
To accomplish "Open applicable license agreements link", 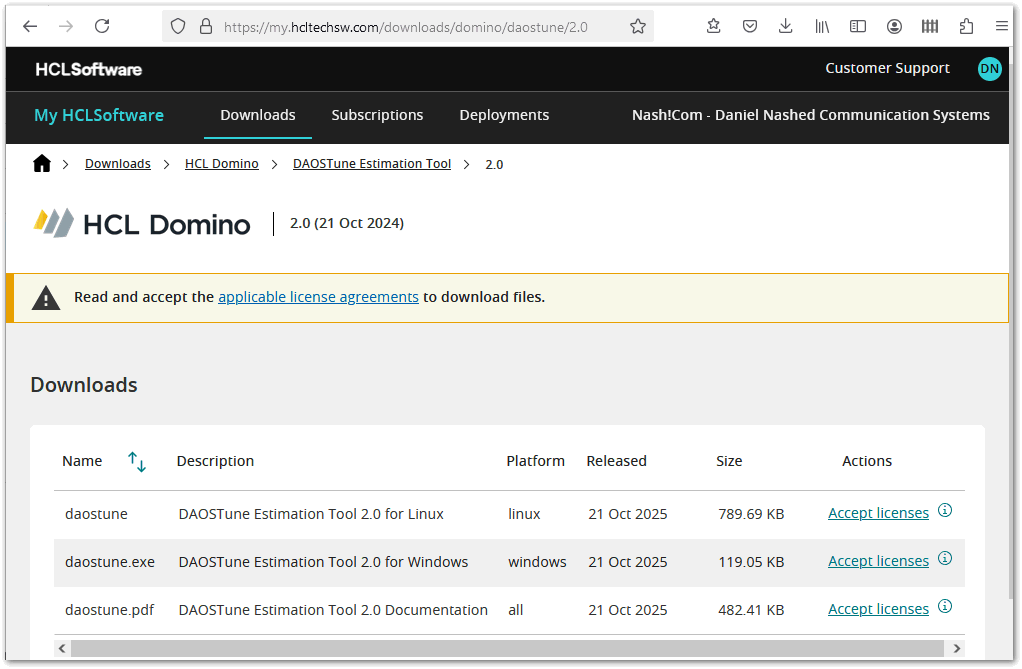I will click(x=318, y=297).
